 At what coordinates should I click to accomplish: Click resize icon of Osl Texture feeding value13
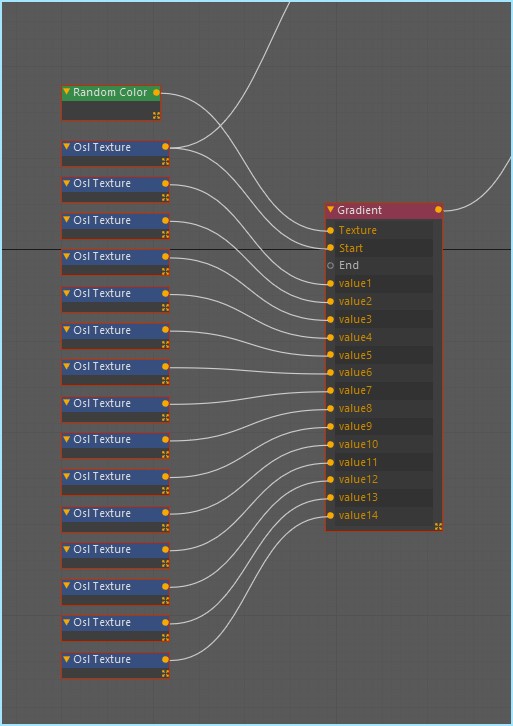coord(165,637)
